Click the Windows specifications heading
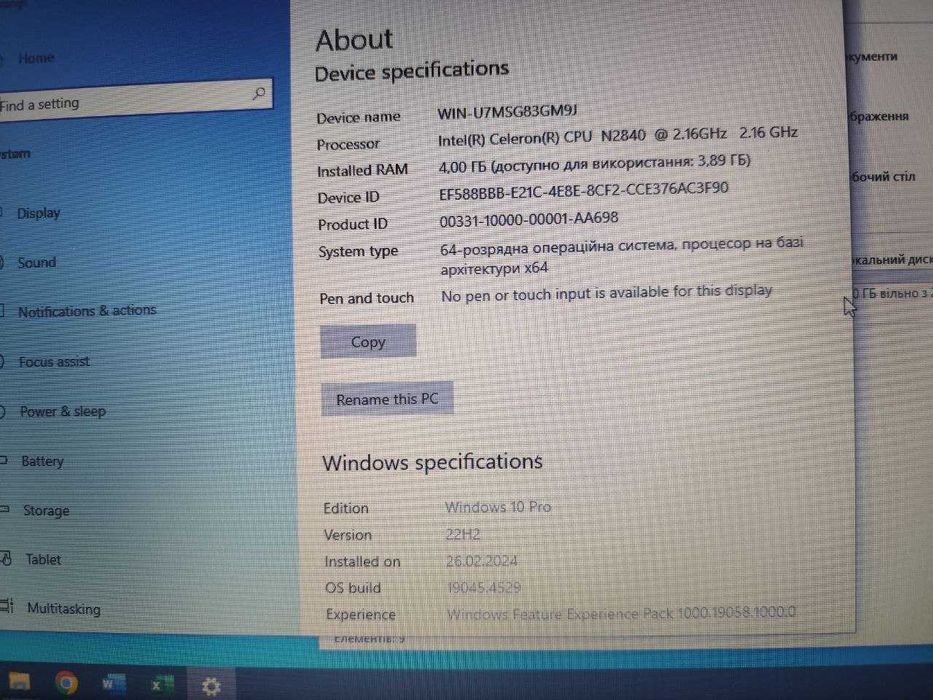 click(432, 462)
